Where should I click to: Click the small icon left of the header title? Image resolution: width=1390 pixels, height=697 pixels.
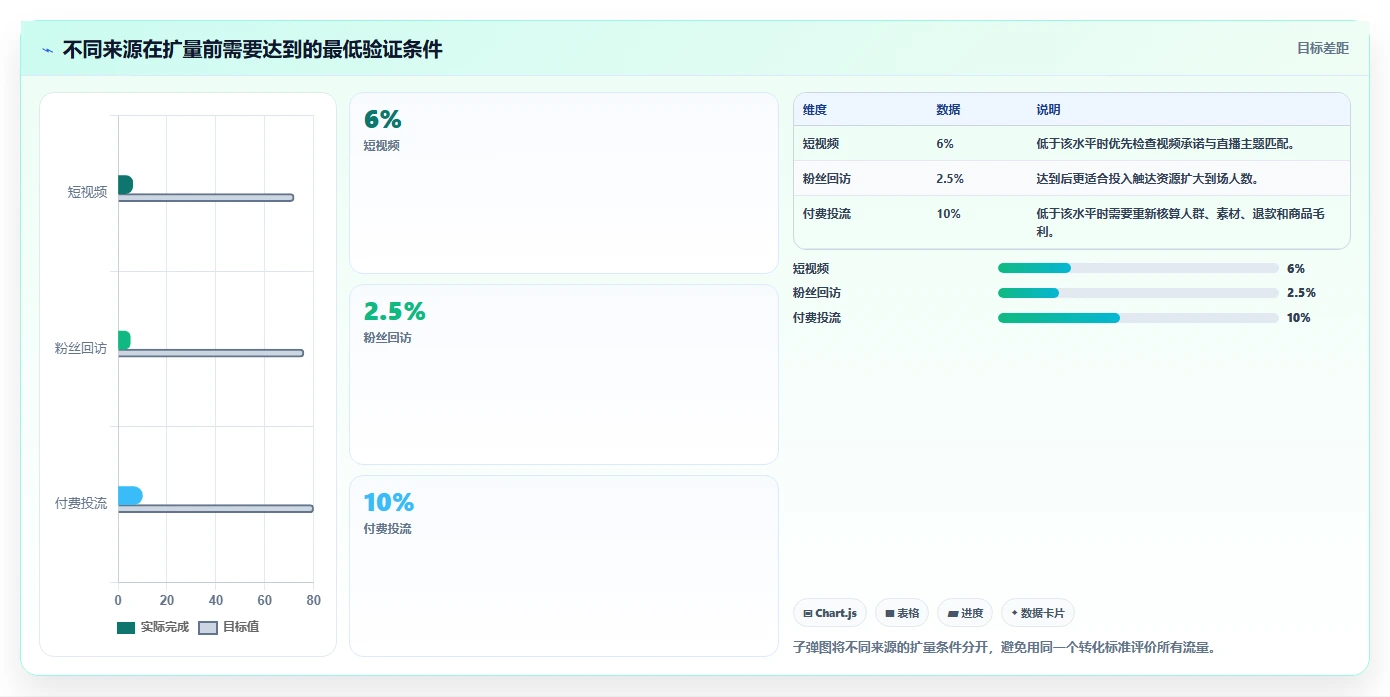pos(47,50)
